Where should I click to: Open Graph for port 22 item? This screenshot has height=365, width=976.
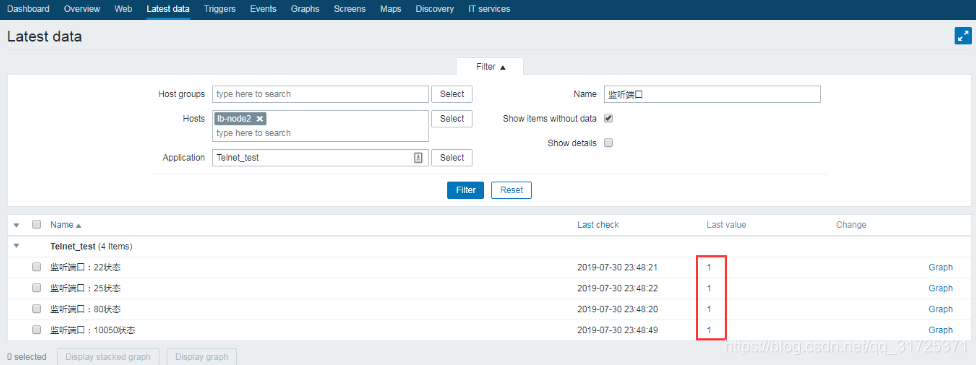pos(941,267)
